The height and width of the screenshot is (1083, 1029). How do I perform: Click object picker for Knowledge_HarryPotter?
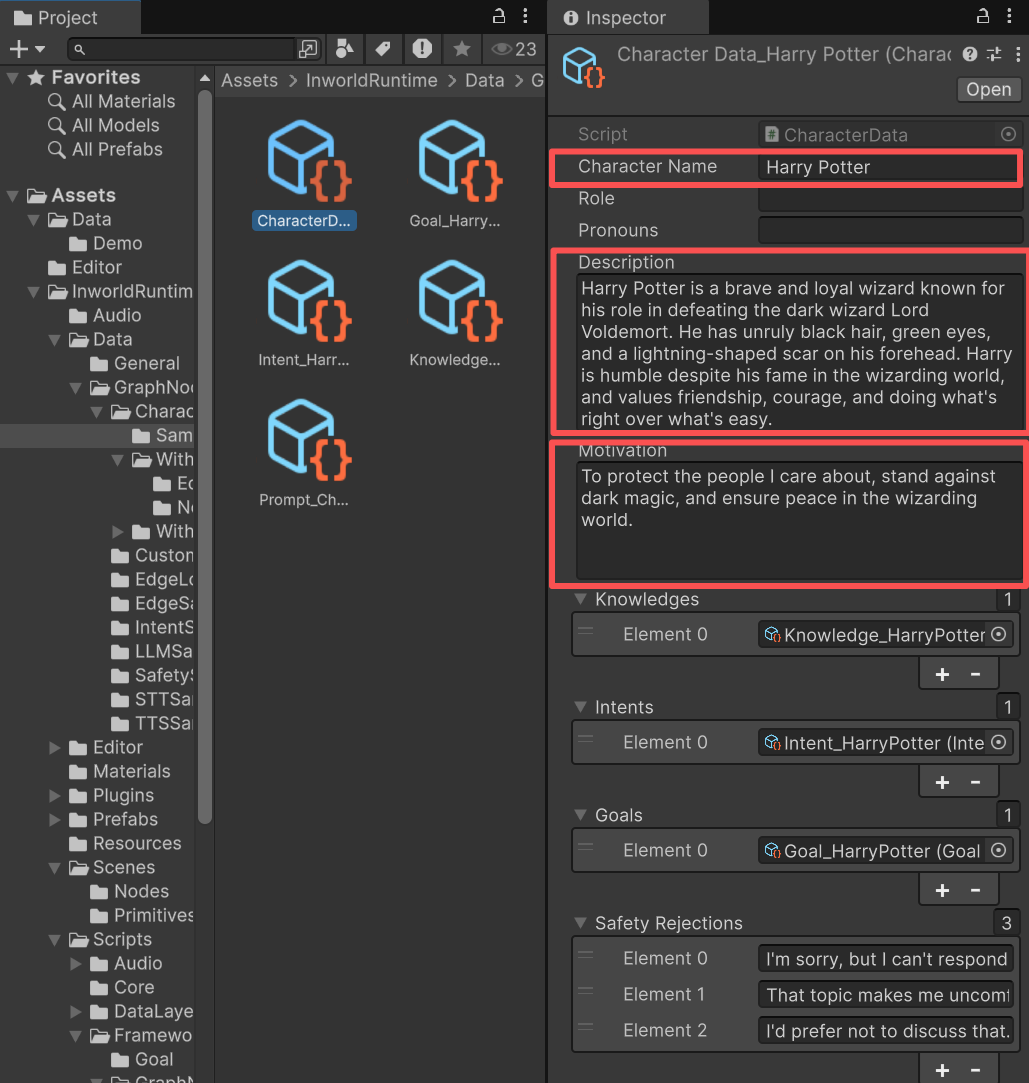(999, 634)
